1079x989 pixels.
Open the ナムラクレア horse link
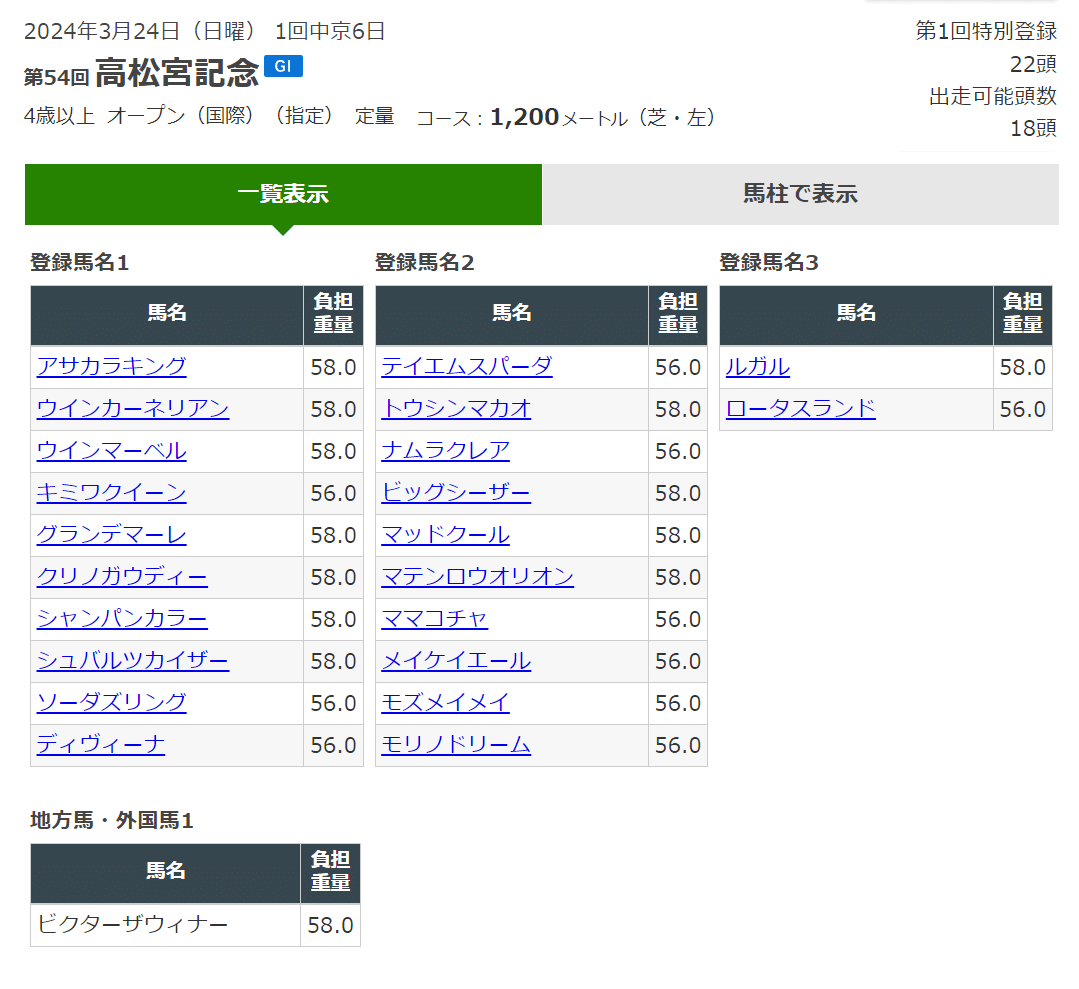click(x=445, y=451)
